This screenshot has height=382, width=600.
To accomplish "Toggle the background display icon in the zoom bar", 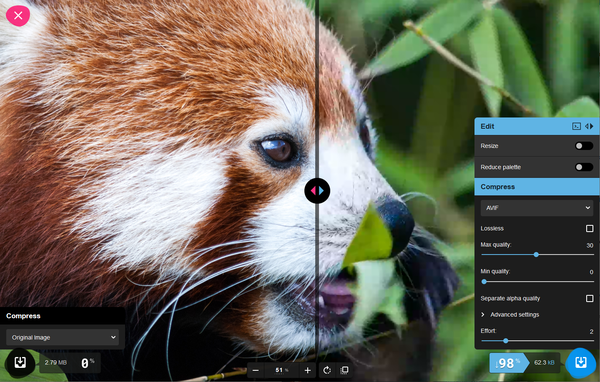I will point(344,370).
